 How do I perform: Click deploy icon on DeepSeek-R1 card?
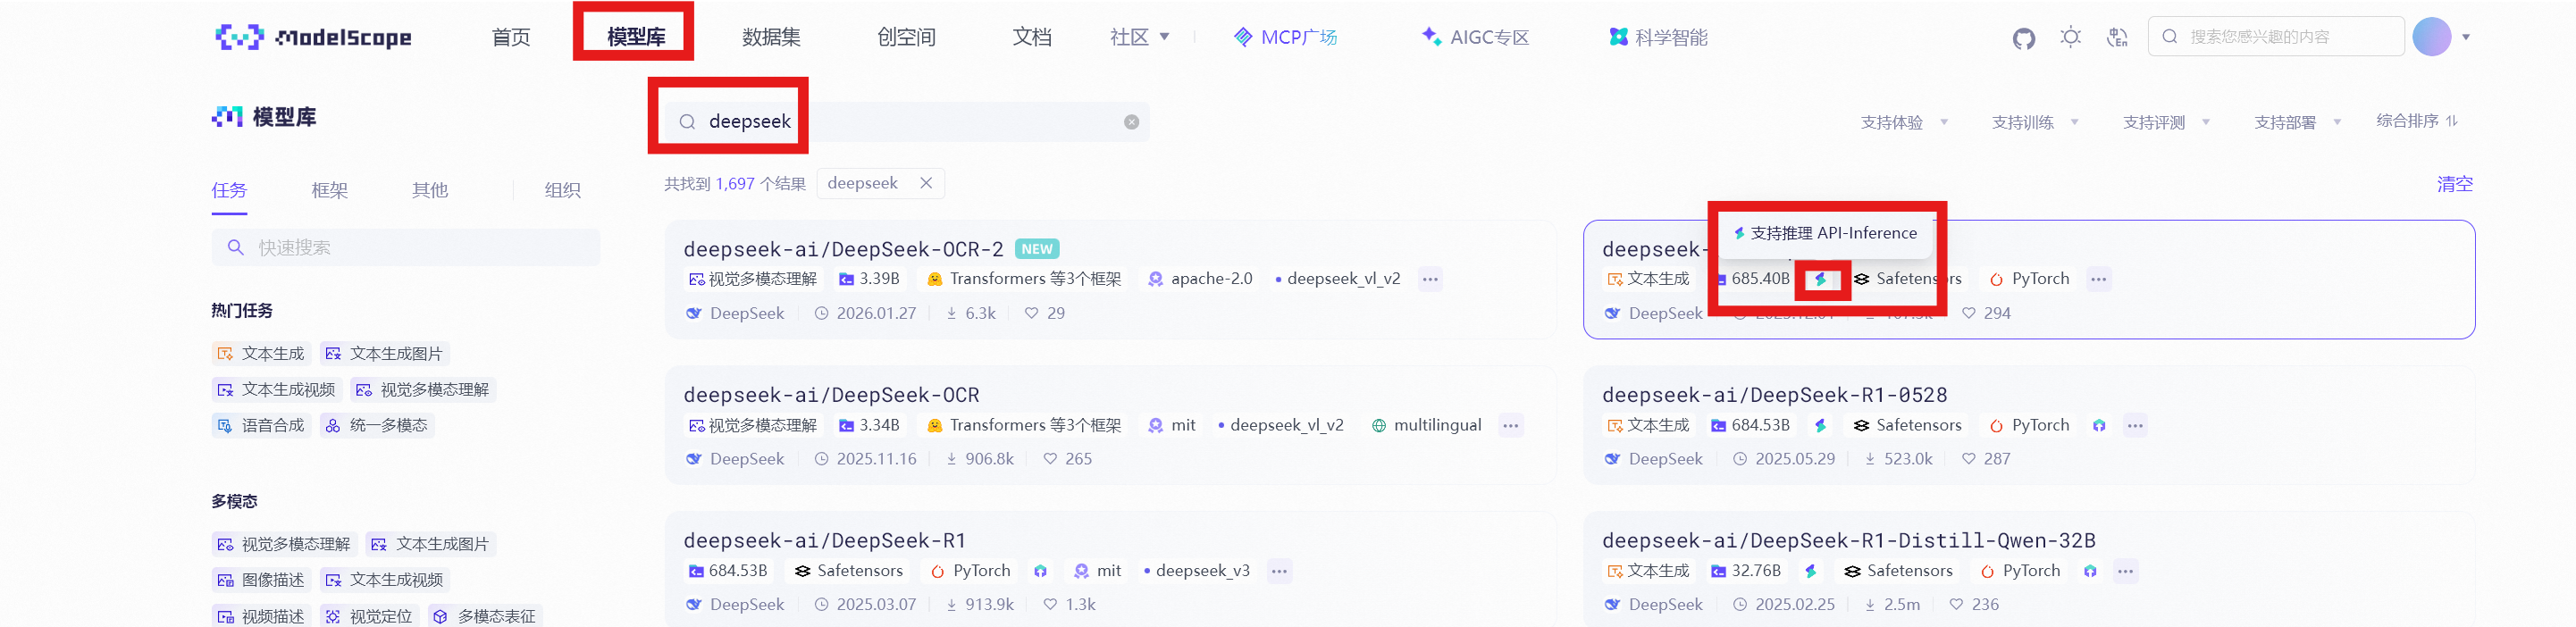1040,572
